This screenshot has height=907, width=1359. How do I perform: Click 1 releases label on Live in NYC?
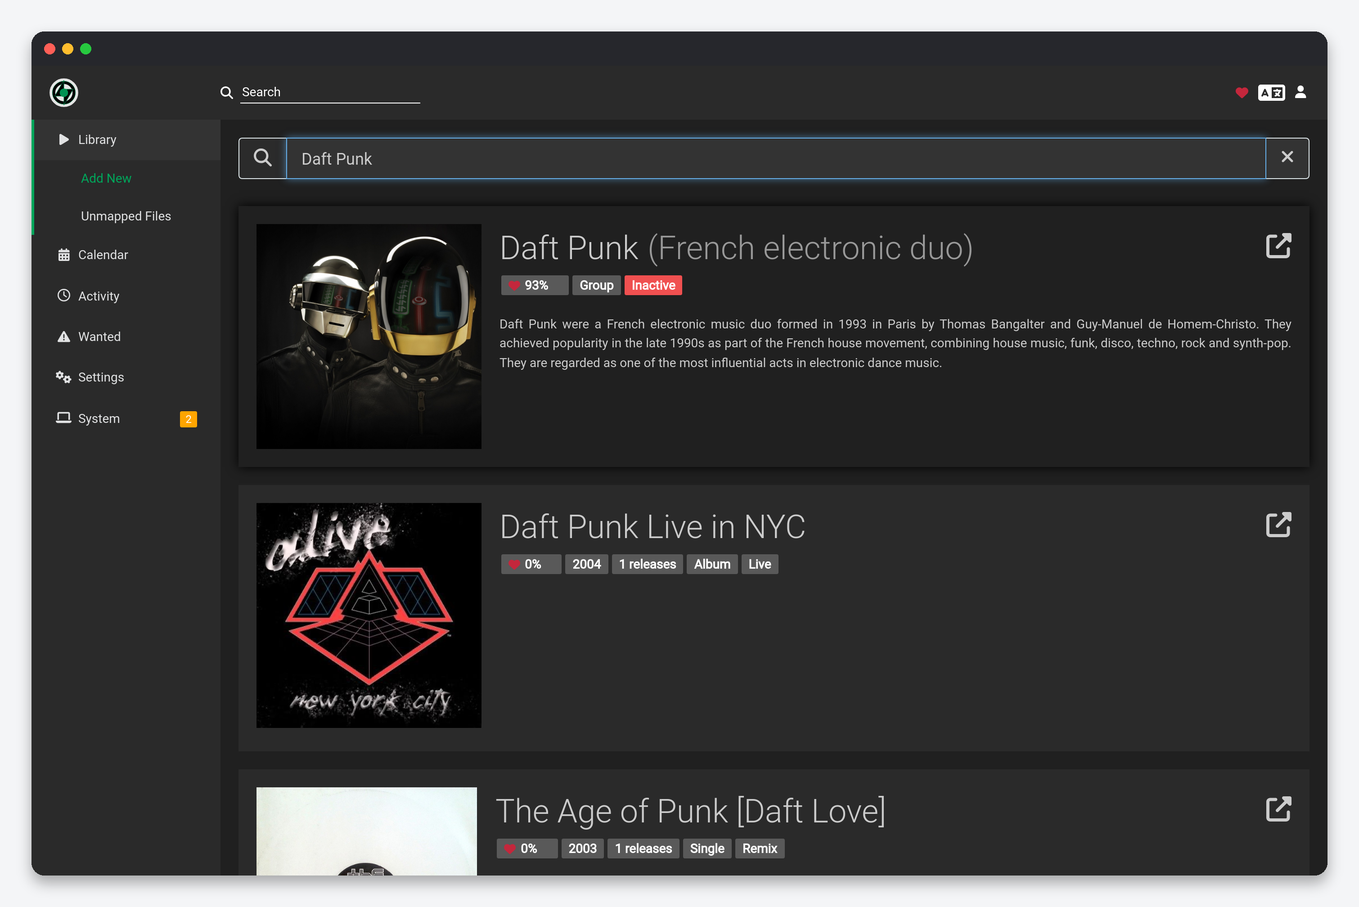tap(647, 564)
